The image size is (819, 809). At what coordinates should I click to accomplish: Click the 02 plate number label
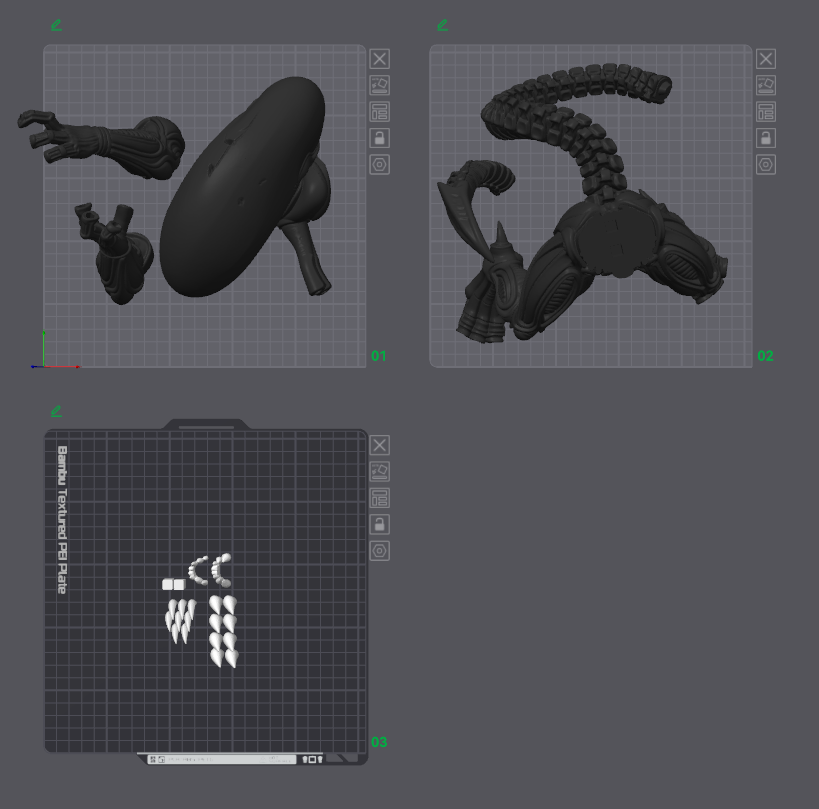point(765,356)
